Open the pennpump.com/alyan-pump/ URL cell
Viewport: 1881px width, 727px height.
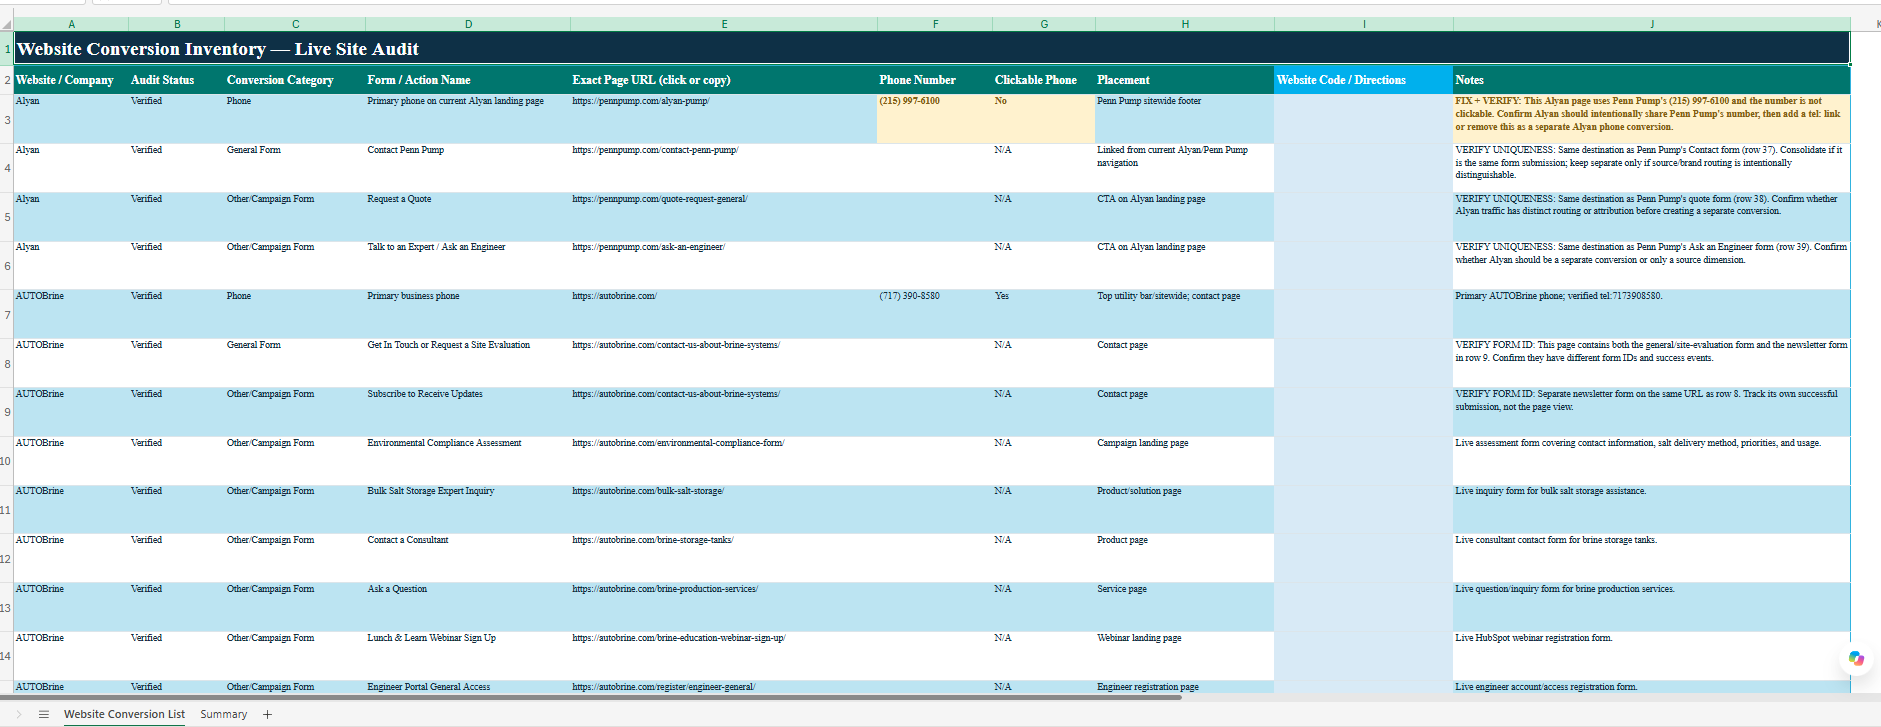click(x=724, y=119)
